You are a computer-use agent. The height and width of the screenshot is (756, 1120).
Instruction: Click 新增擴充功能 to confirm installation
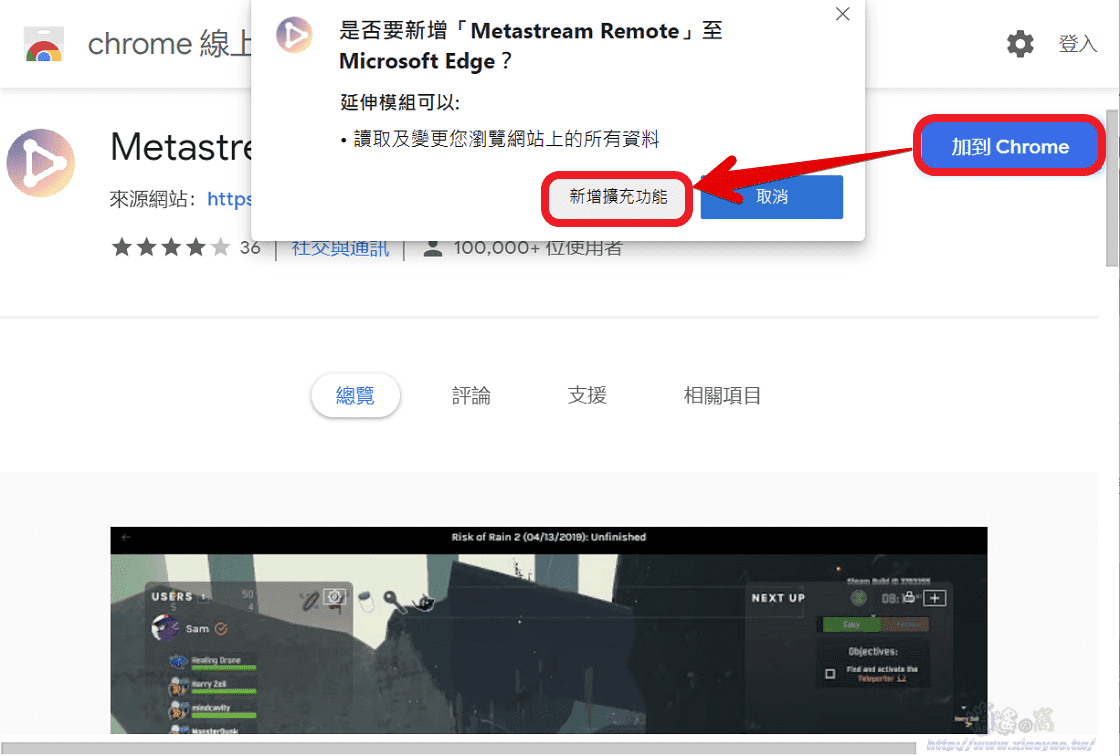coord(616,198)
